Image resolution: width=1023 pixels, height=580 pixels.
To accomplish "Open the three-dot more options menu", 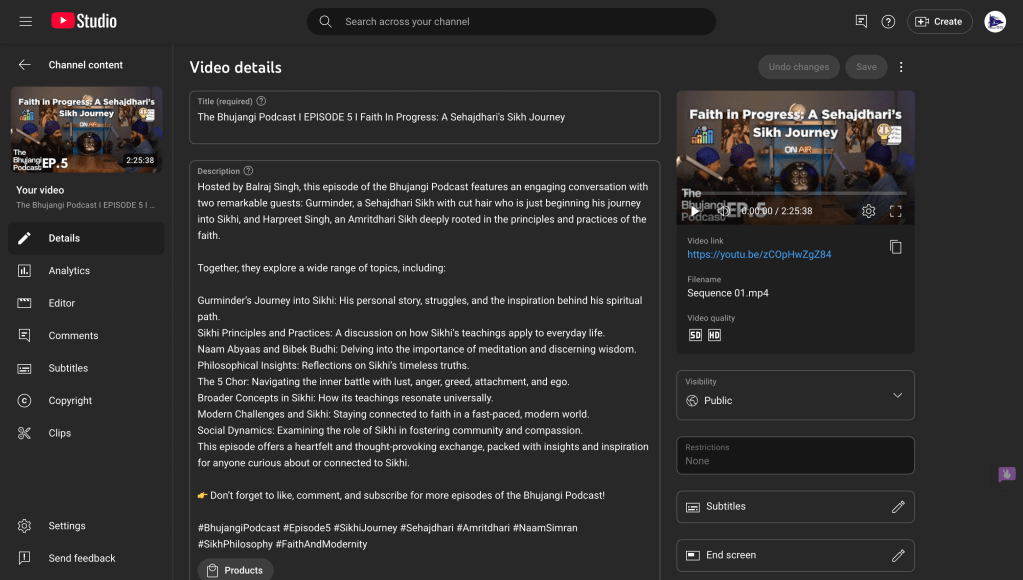I will coord(901,67).
